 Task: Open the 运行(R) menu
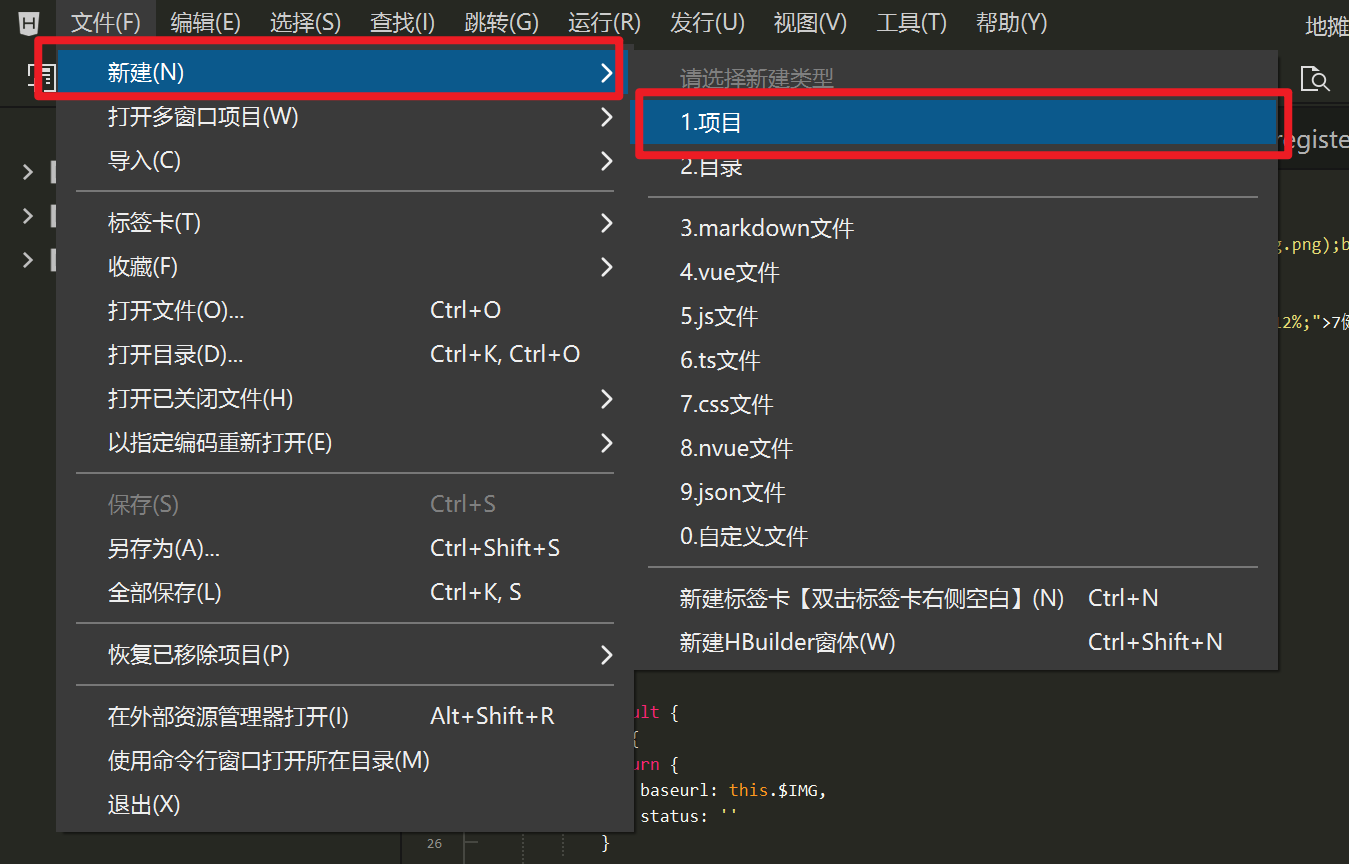(604, 22)
